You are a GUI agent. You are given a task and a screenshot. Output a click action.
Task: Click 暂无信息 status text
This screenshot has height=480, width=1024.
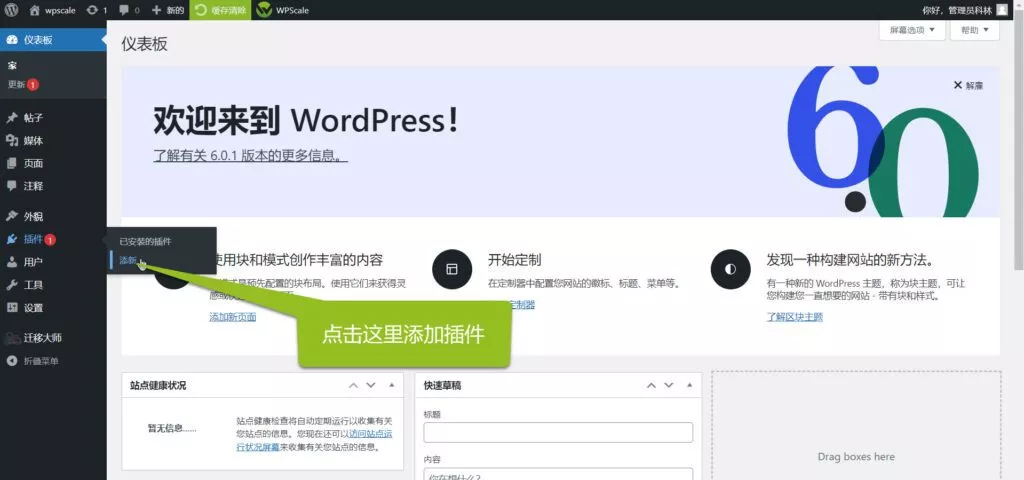point(172,429)
